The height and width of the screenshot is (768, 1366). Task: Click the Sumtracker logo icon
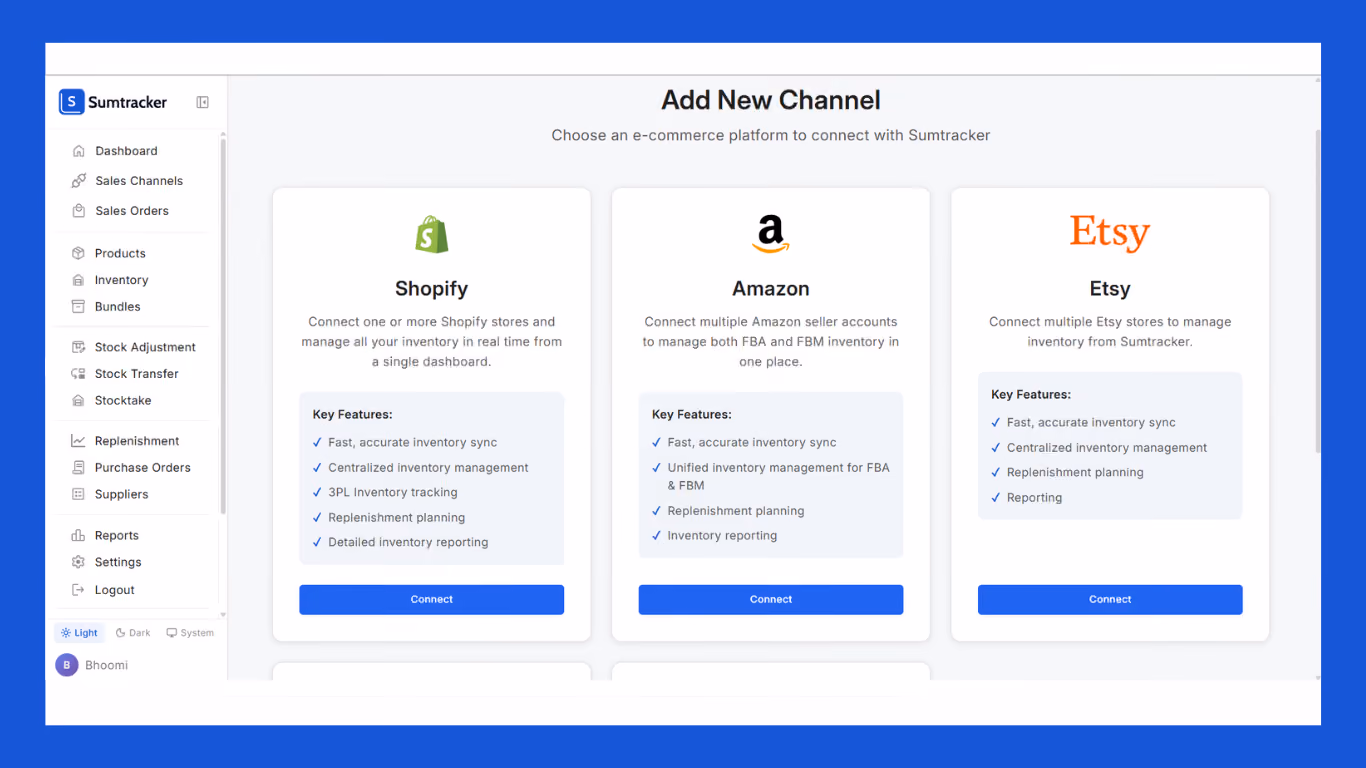pyautogui.click(x=71, y=102)
